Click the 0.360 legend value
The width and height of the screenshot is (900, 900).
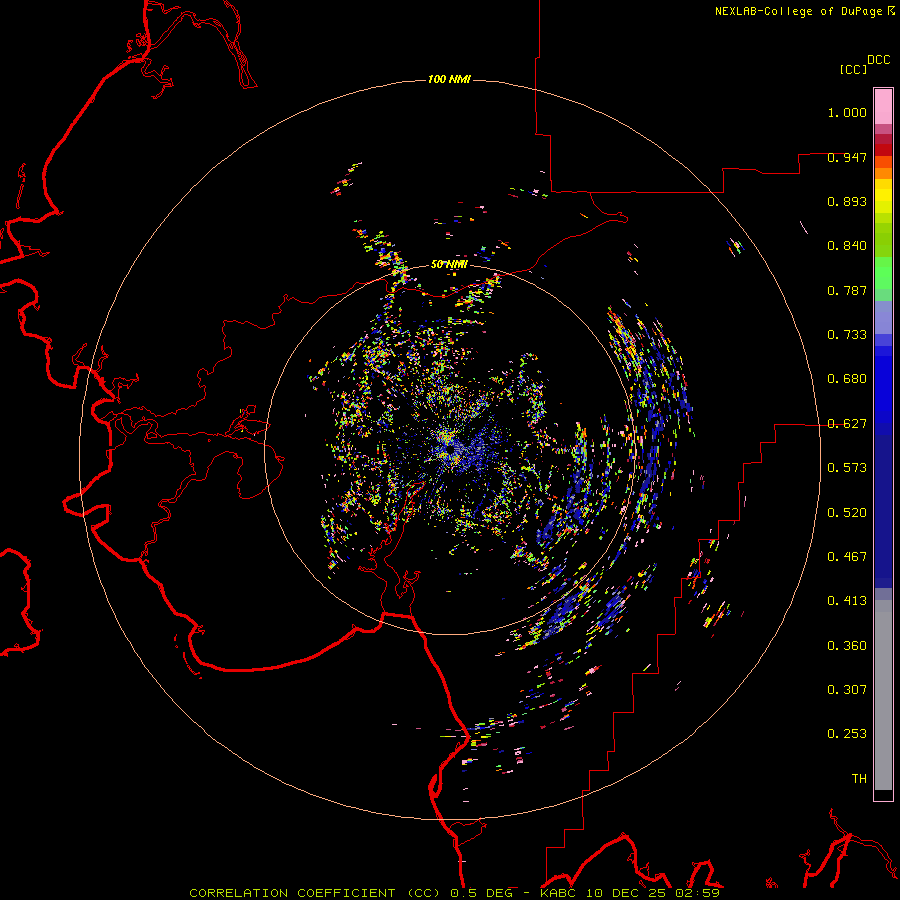tap(847, 646)
